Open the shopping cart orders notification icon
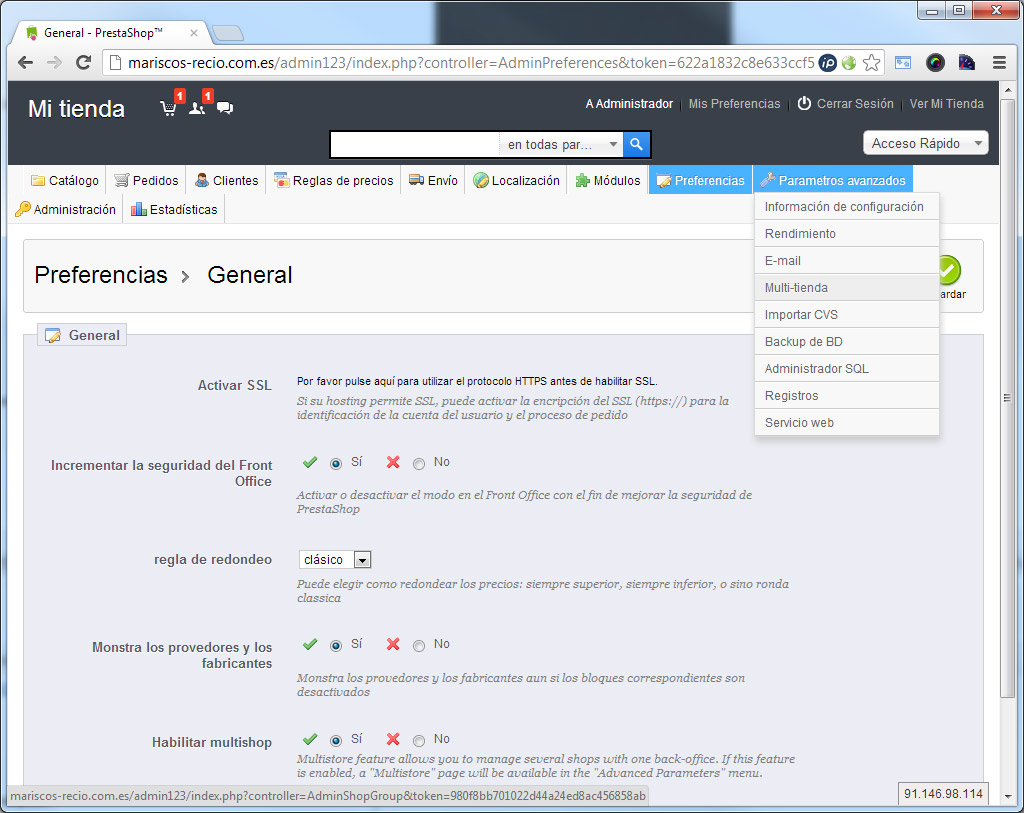The image size is (1024, 813). tap(168, 108)
